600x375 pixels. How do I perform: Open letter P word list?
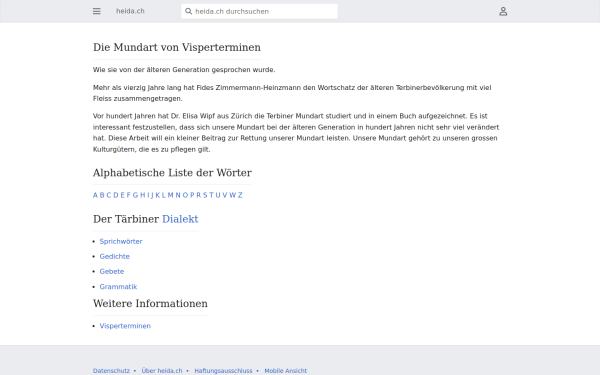click(x=192, y=195)
